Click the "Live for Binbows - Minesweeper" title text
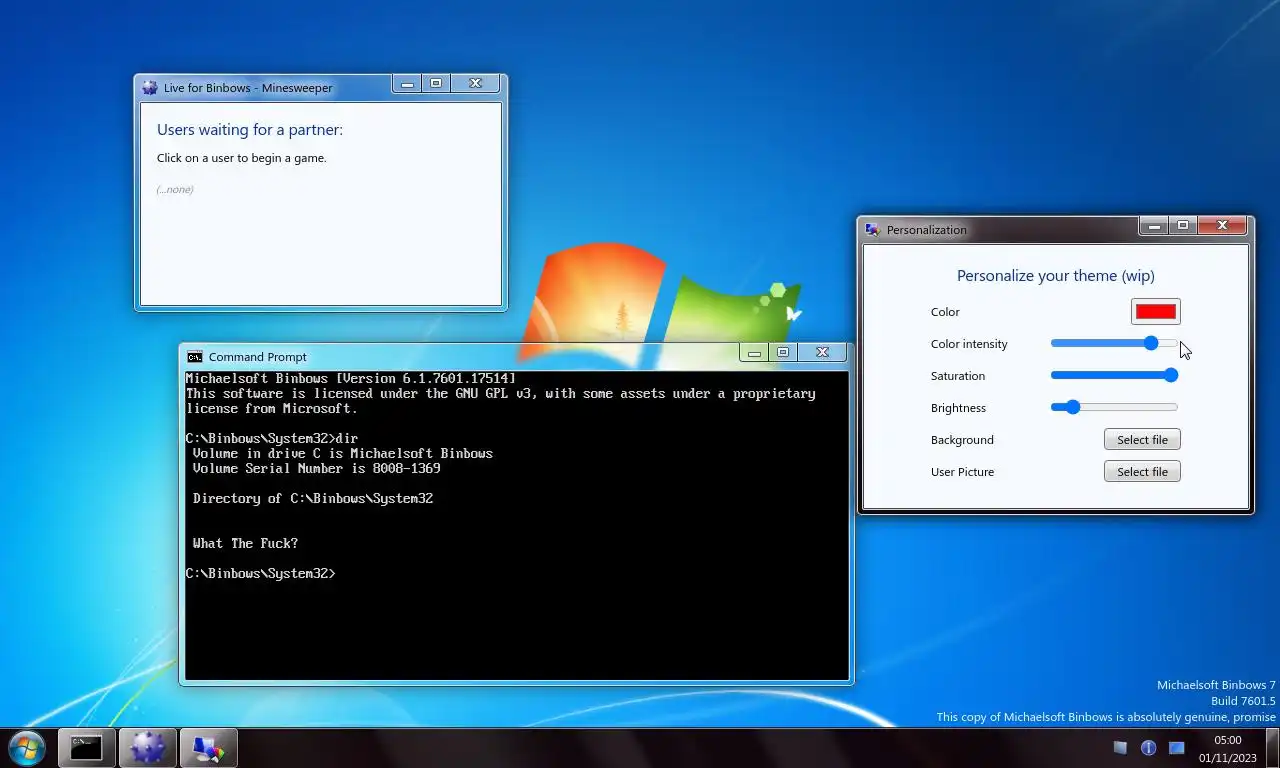 248,88
